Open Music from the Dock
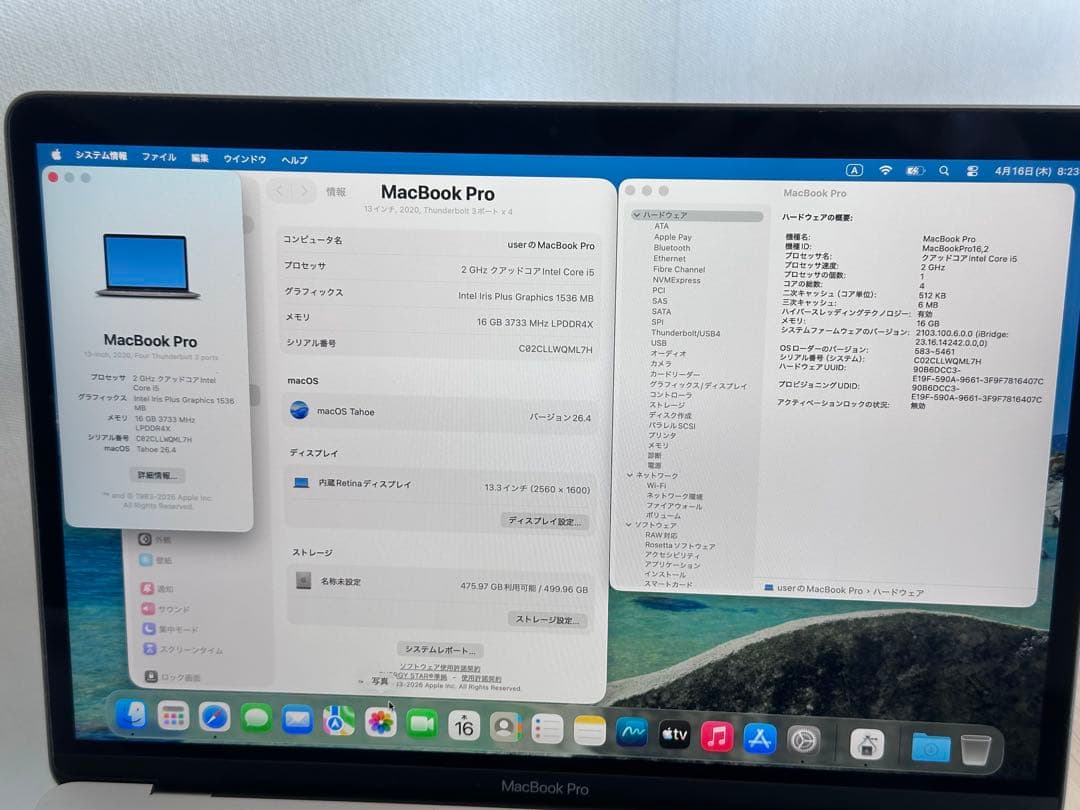 [717, 736]
